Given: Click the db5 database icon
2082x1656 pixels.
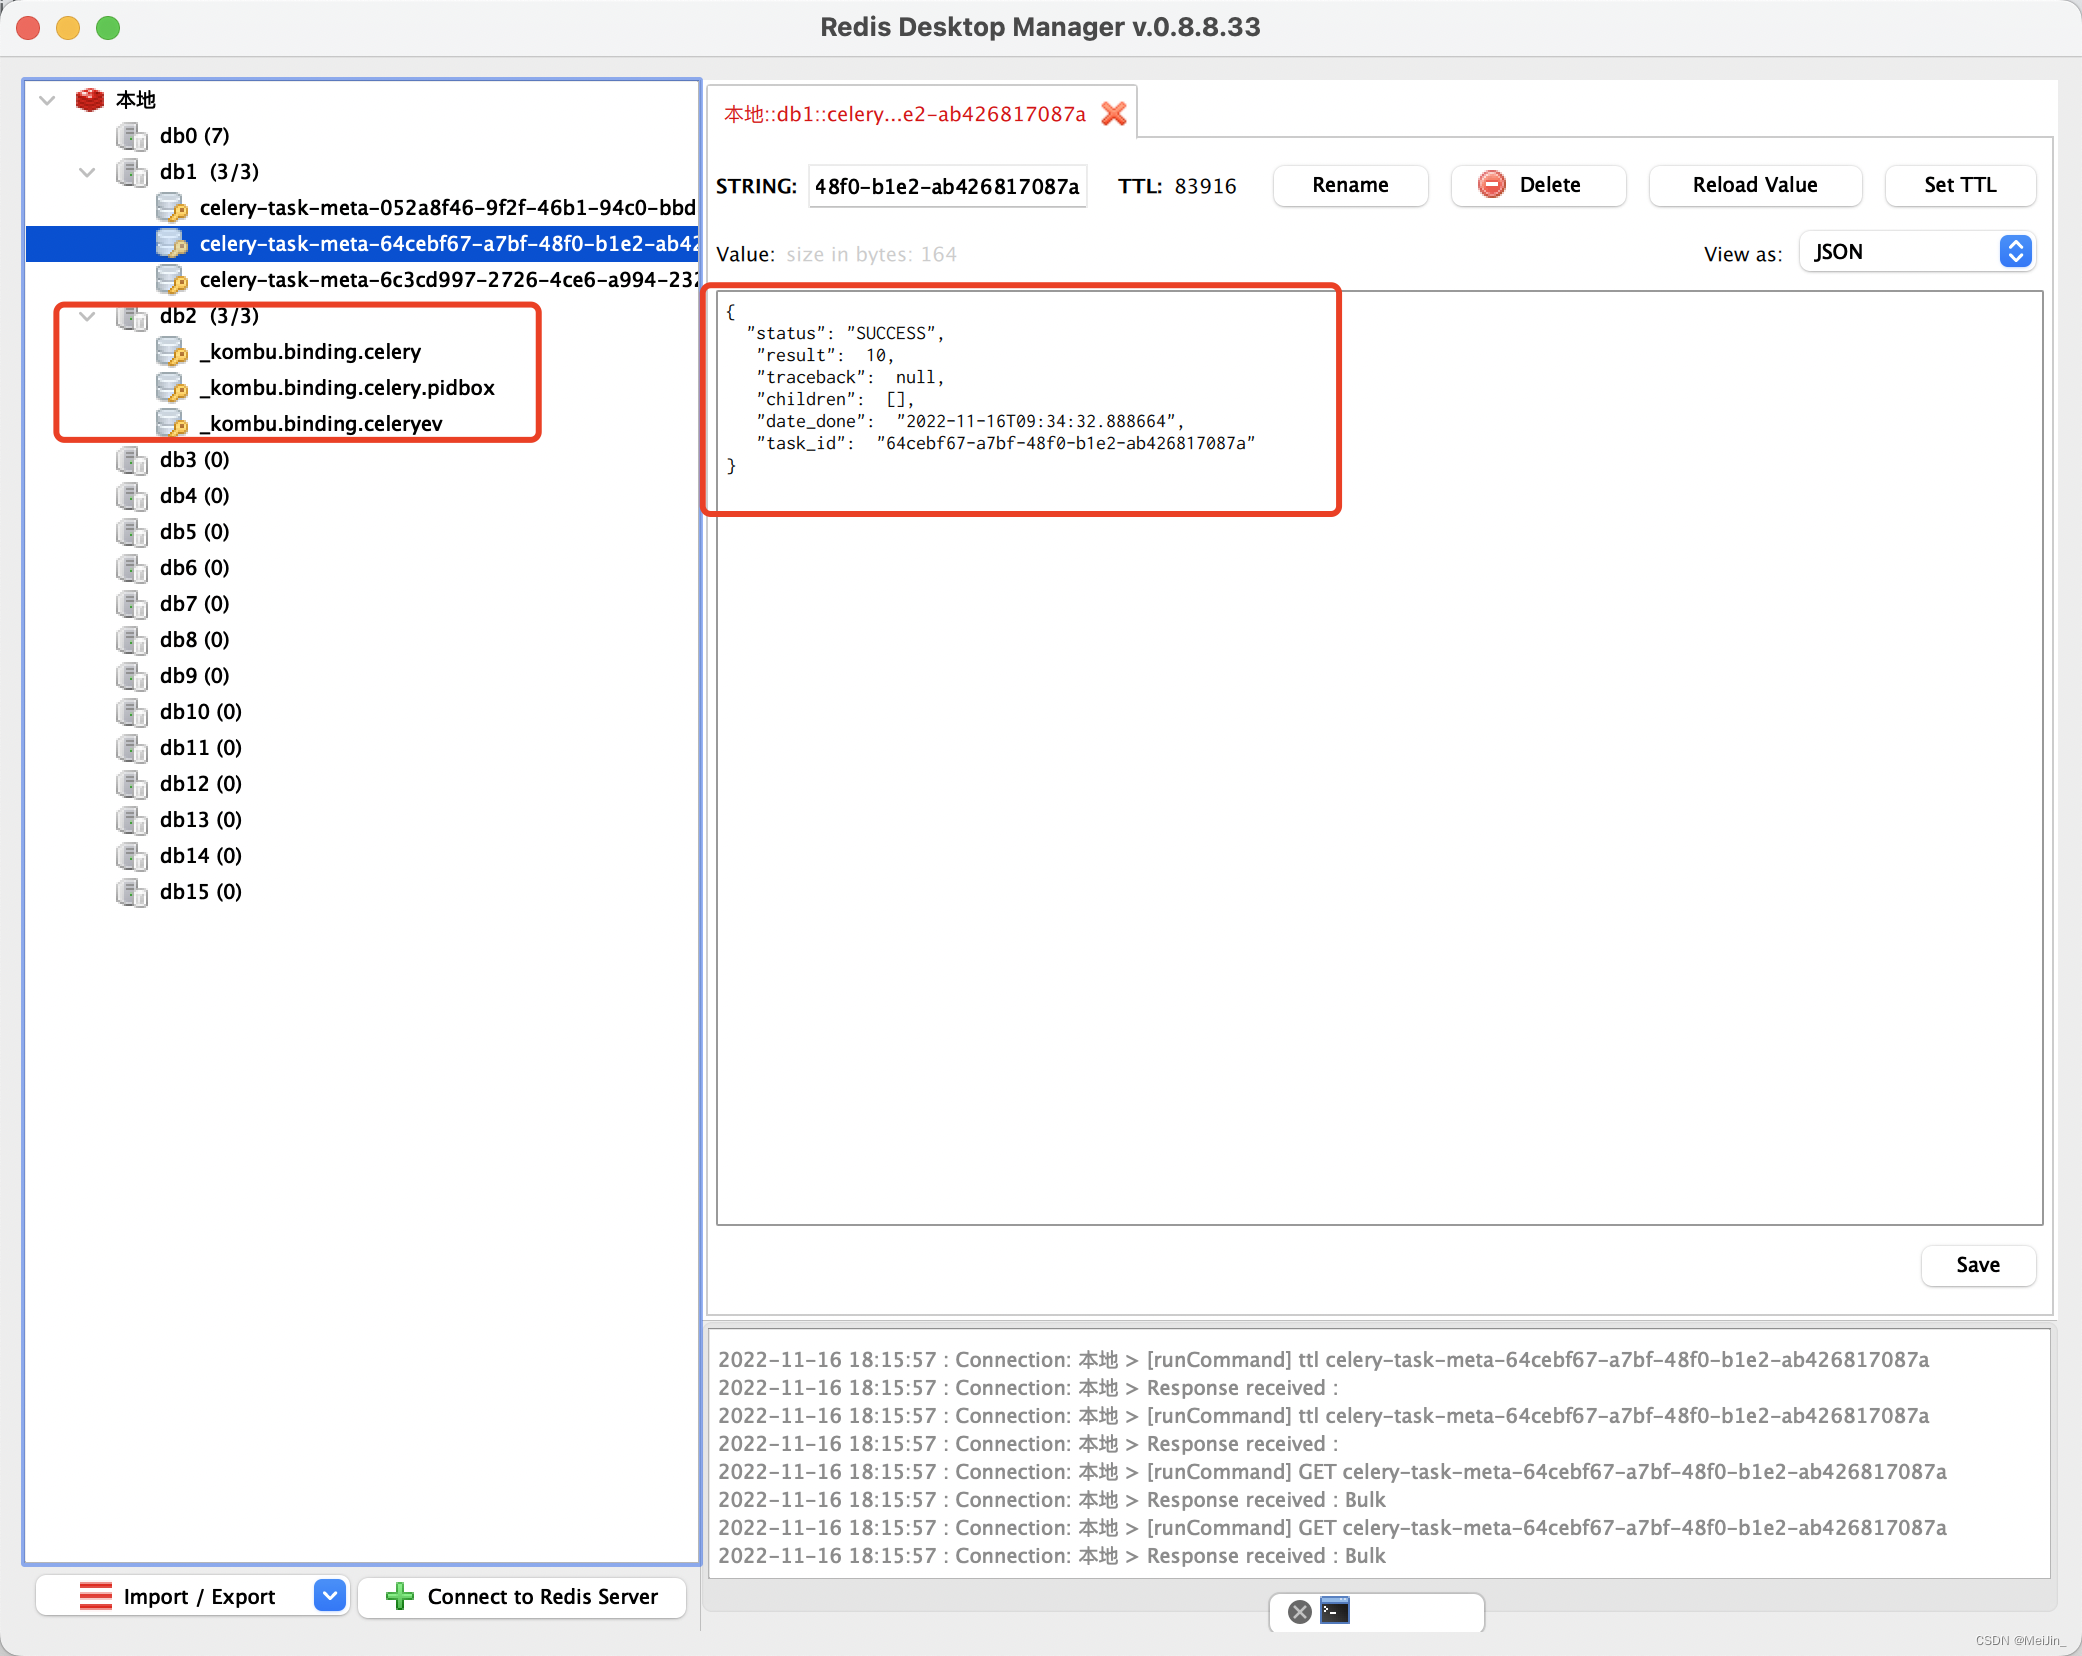Looking at the screenshot, I should 131,531.
